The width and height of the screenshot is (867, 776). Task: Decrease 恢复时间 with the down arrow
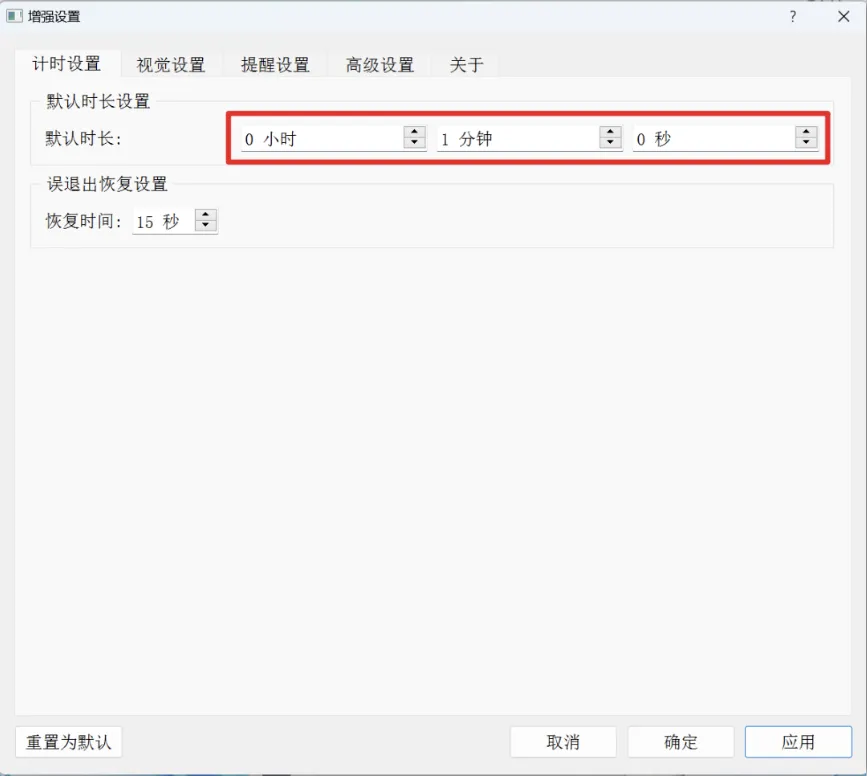[x=206, y=225]
